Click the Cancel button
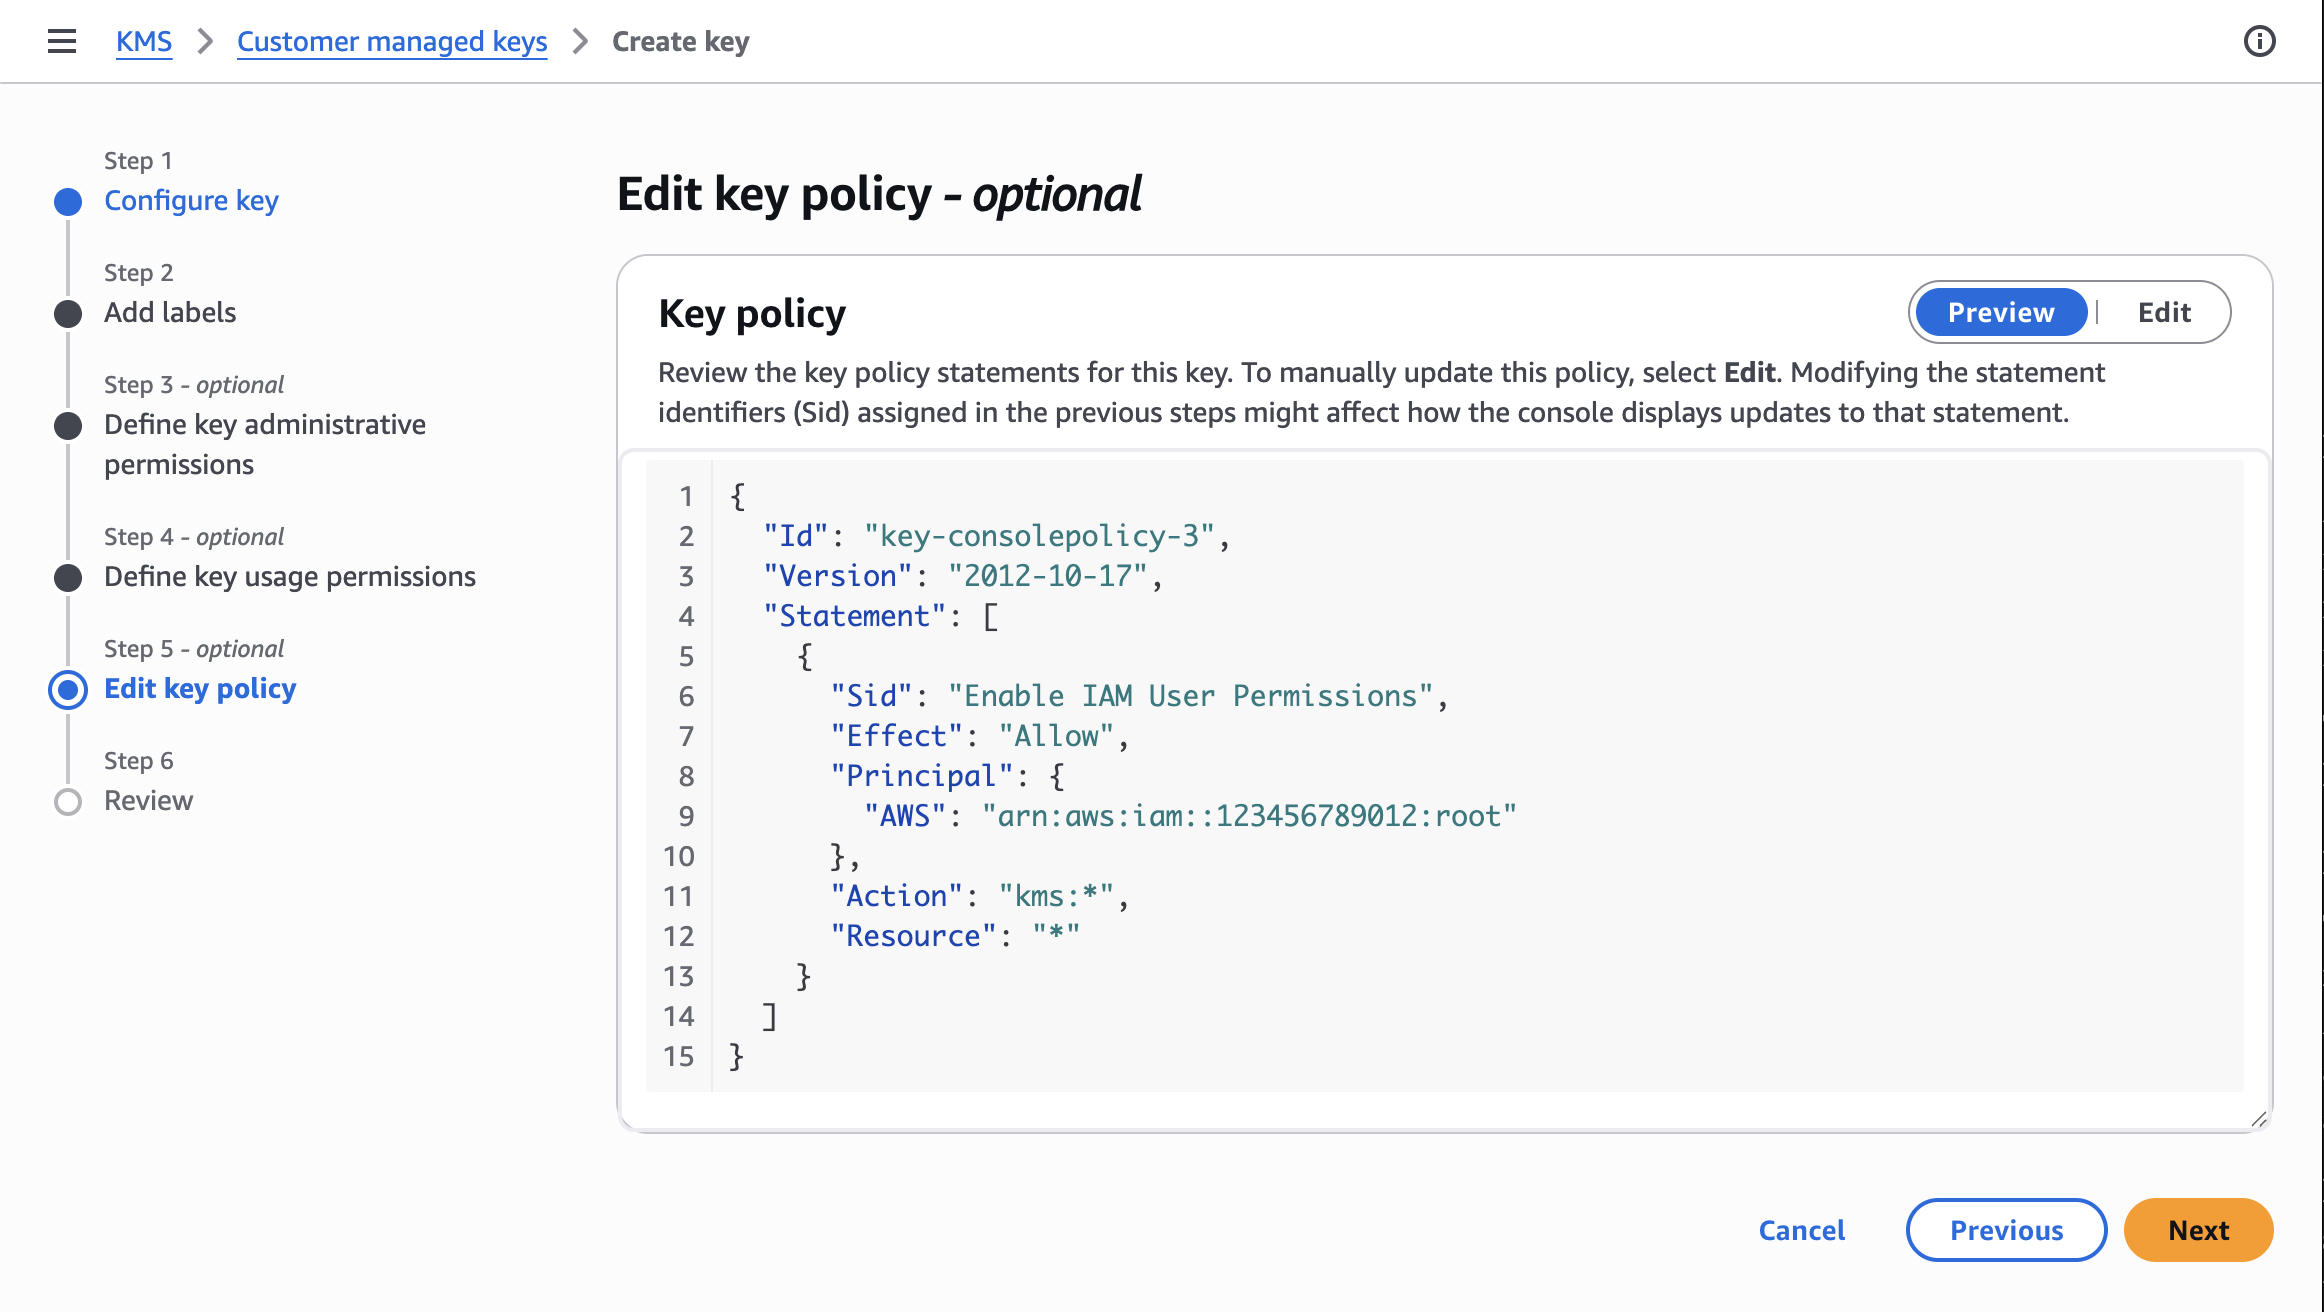 pyautogui.click(x=1802, y=1230)
